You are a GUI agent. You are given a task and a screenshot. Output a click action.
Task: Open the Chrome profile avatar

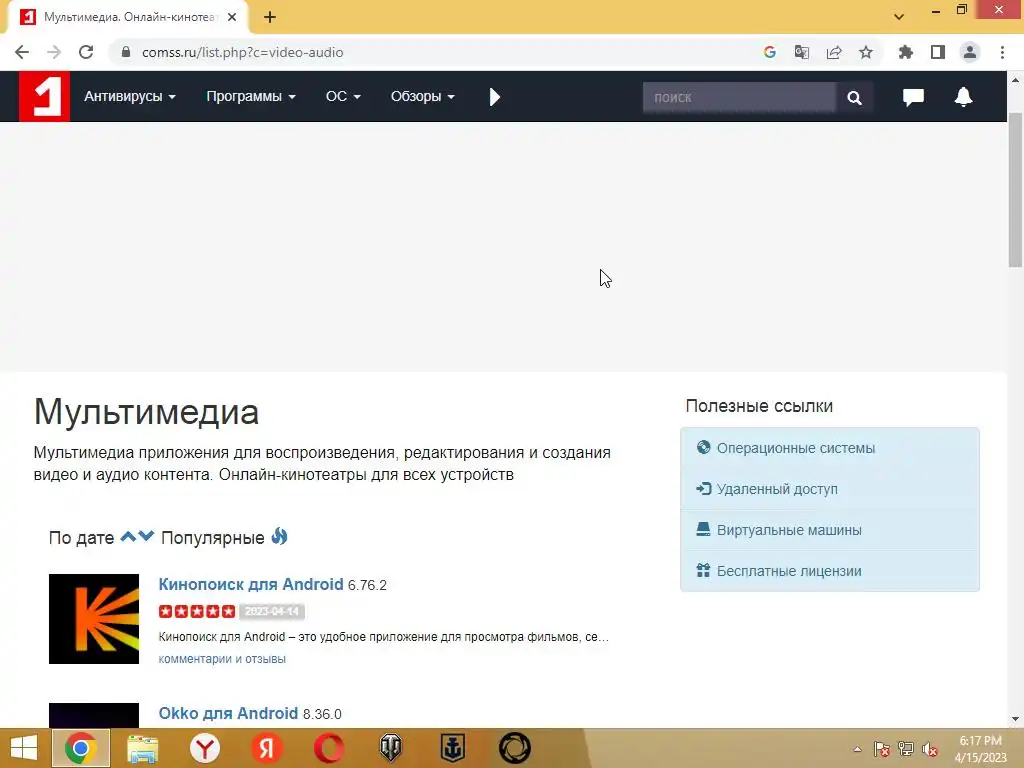pos(970,52)
